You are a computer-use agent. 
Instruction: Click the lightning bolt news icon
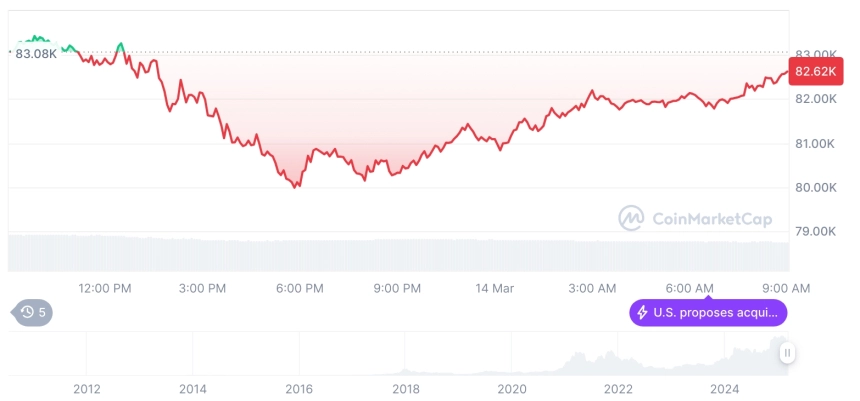(642, 313)
